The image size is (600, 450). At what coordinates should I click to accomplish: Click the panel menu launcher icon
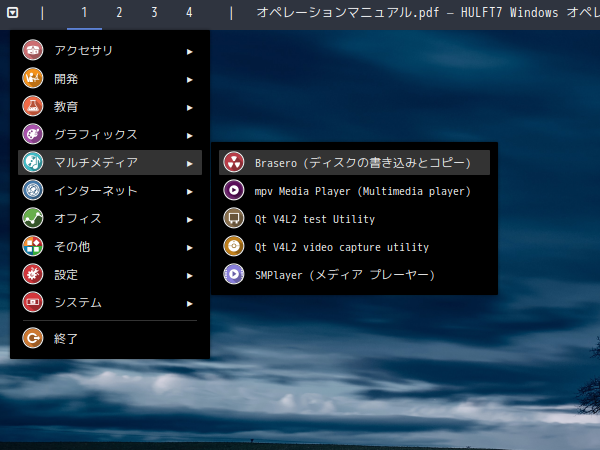click(x=13, y=13)
